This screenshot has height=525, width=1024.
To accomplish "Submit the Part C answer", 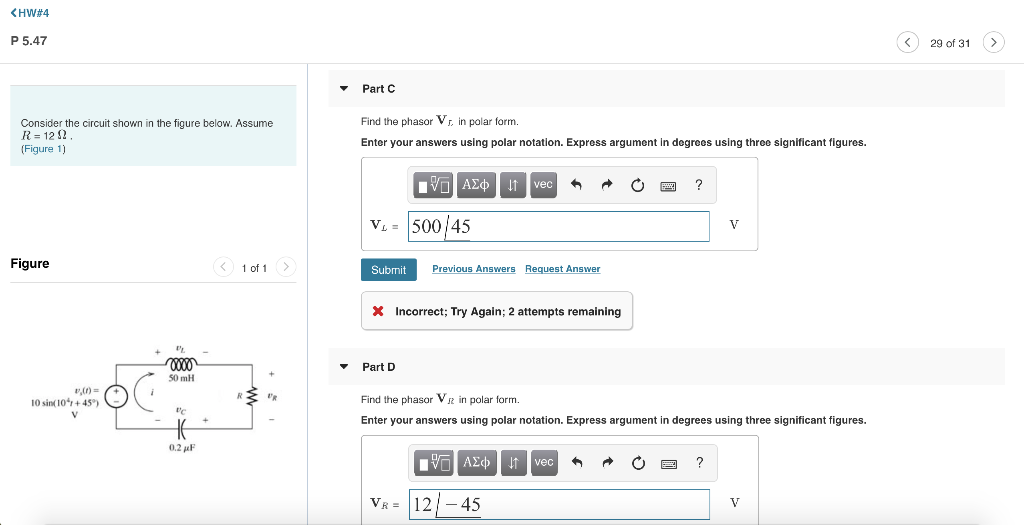I will coord(389,270).
